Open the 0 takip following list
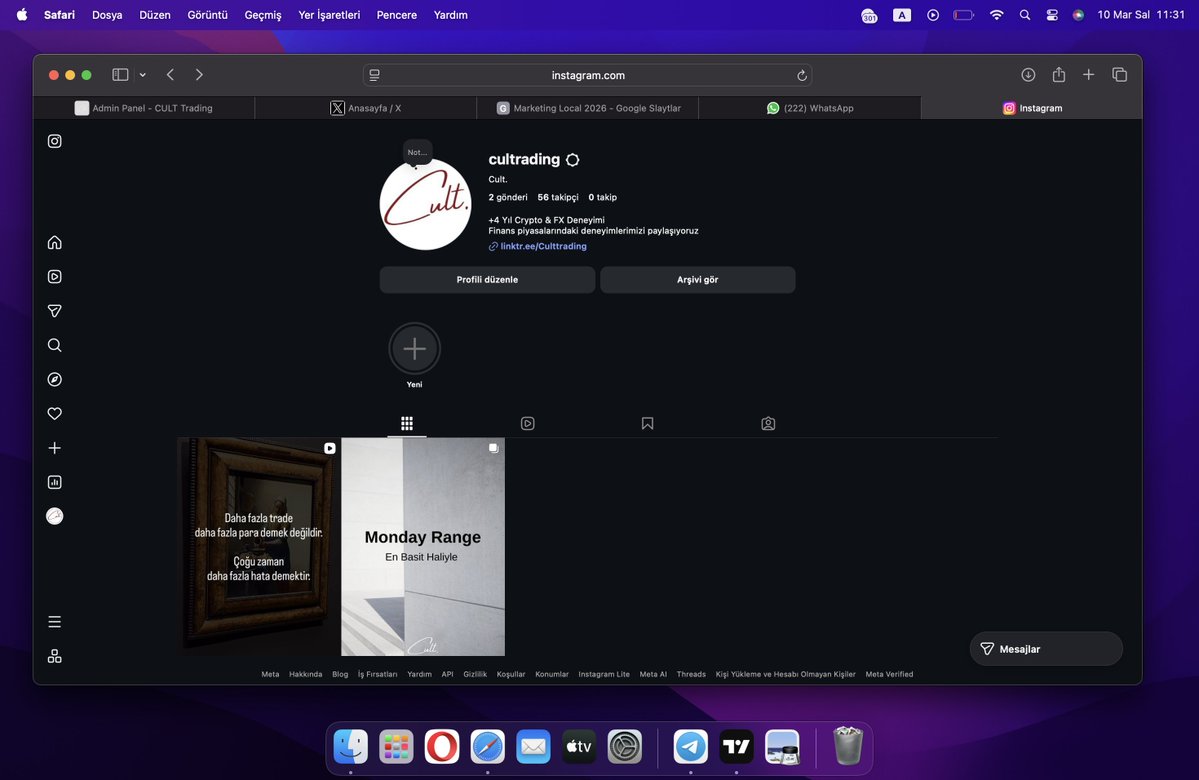The height and width of the screenshot is (780, 1199). [603, 197]
